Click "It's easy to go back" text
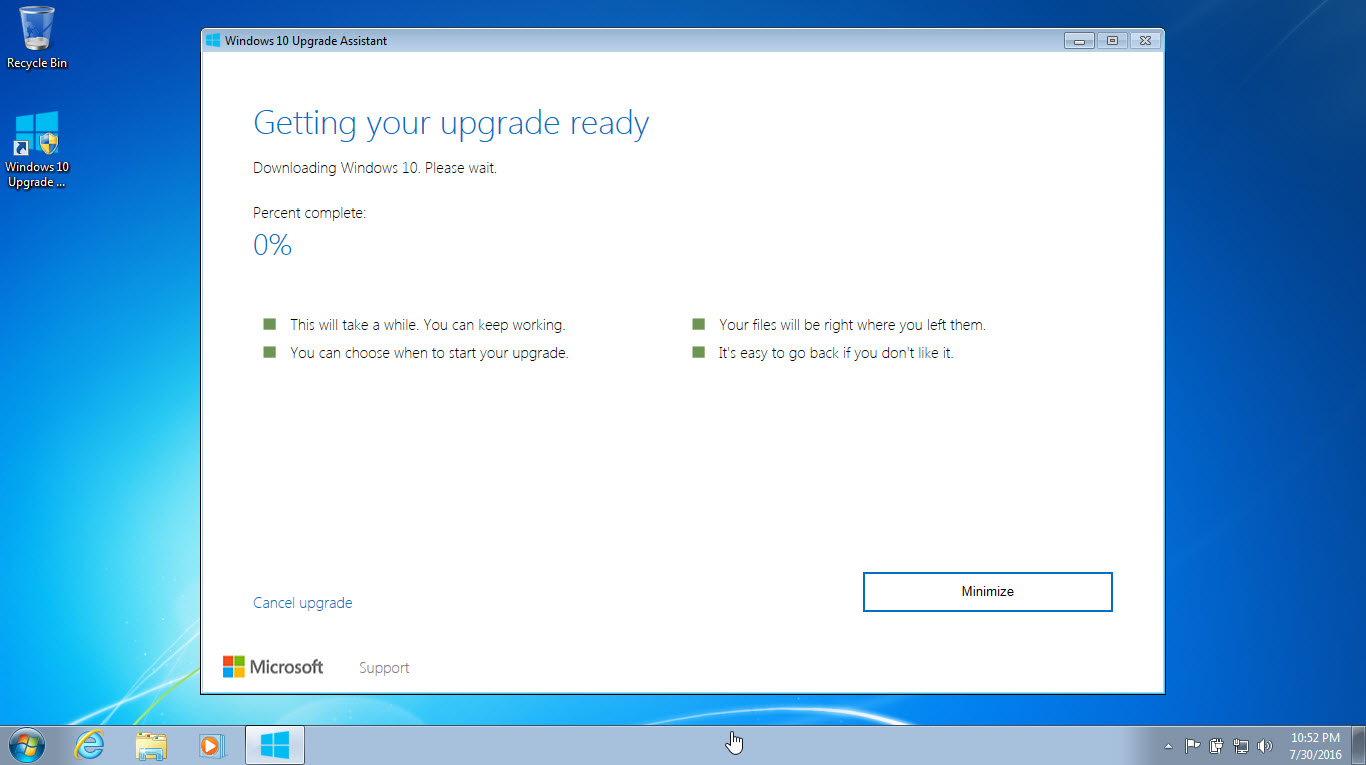The width and height of the screenshot is (1366, 765). [836, 353]
